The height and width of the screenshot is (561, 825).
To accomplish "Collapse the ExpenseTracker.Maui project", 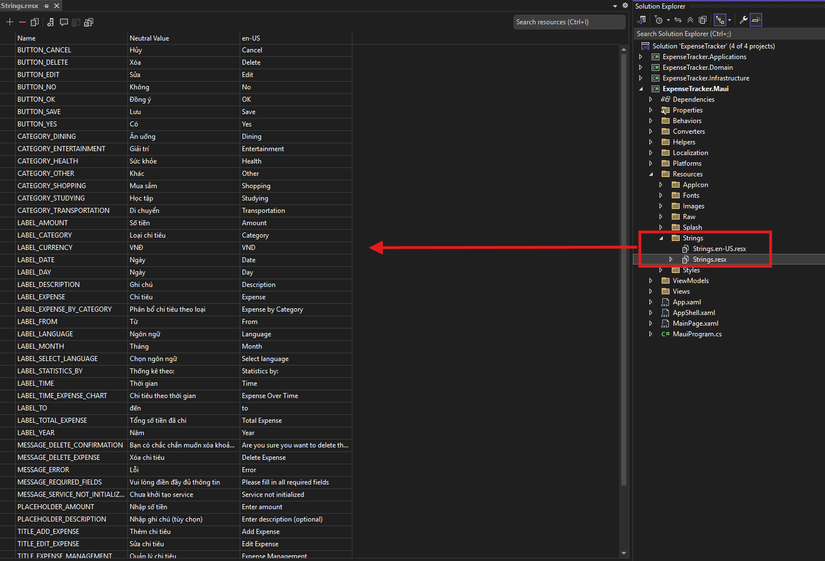I will (x=641, y=89).
